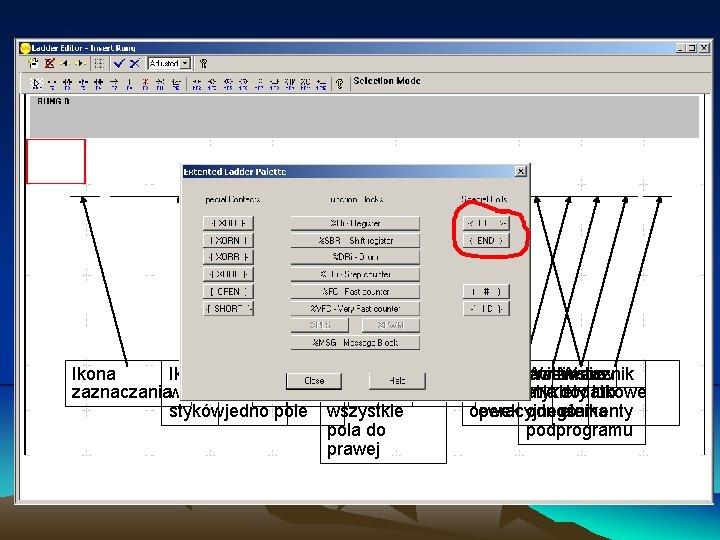Accept the rung with blue checkmark
This screenshot has height=540, width=720.
coord(119,63)
